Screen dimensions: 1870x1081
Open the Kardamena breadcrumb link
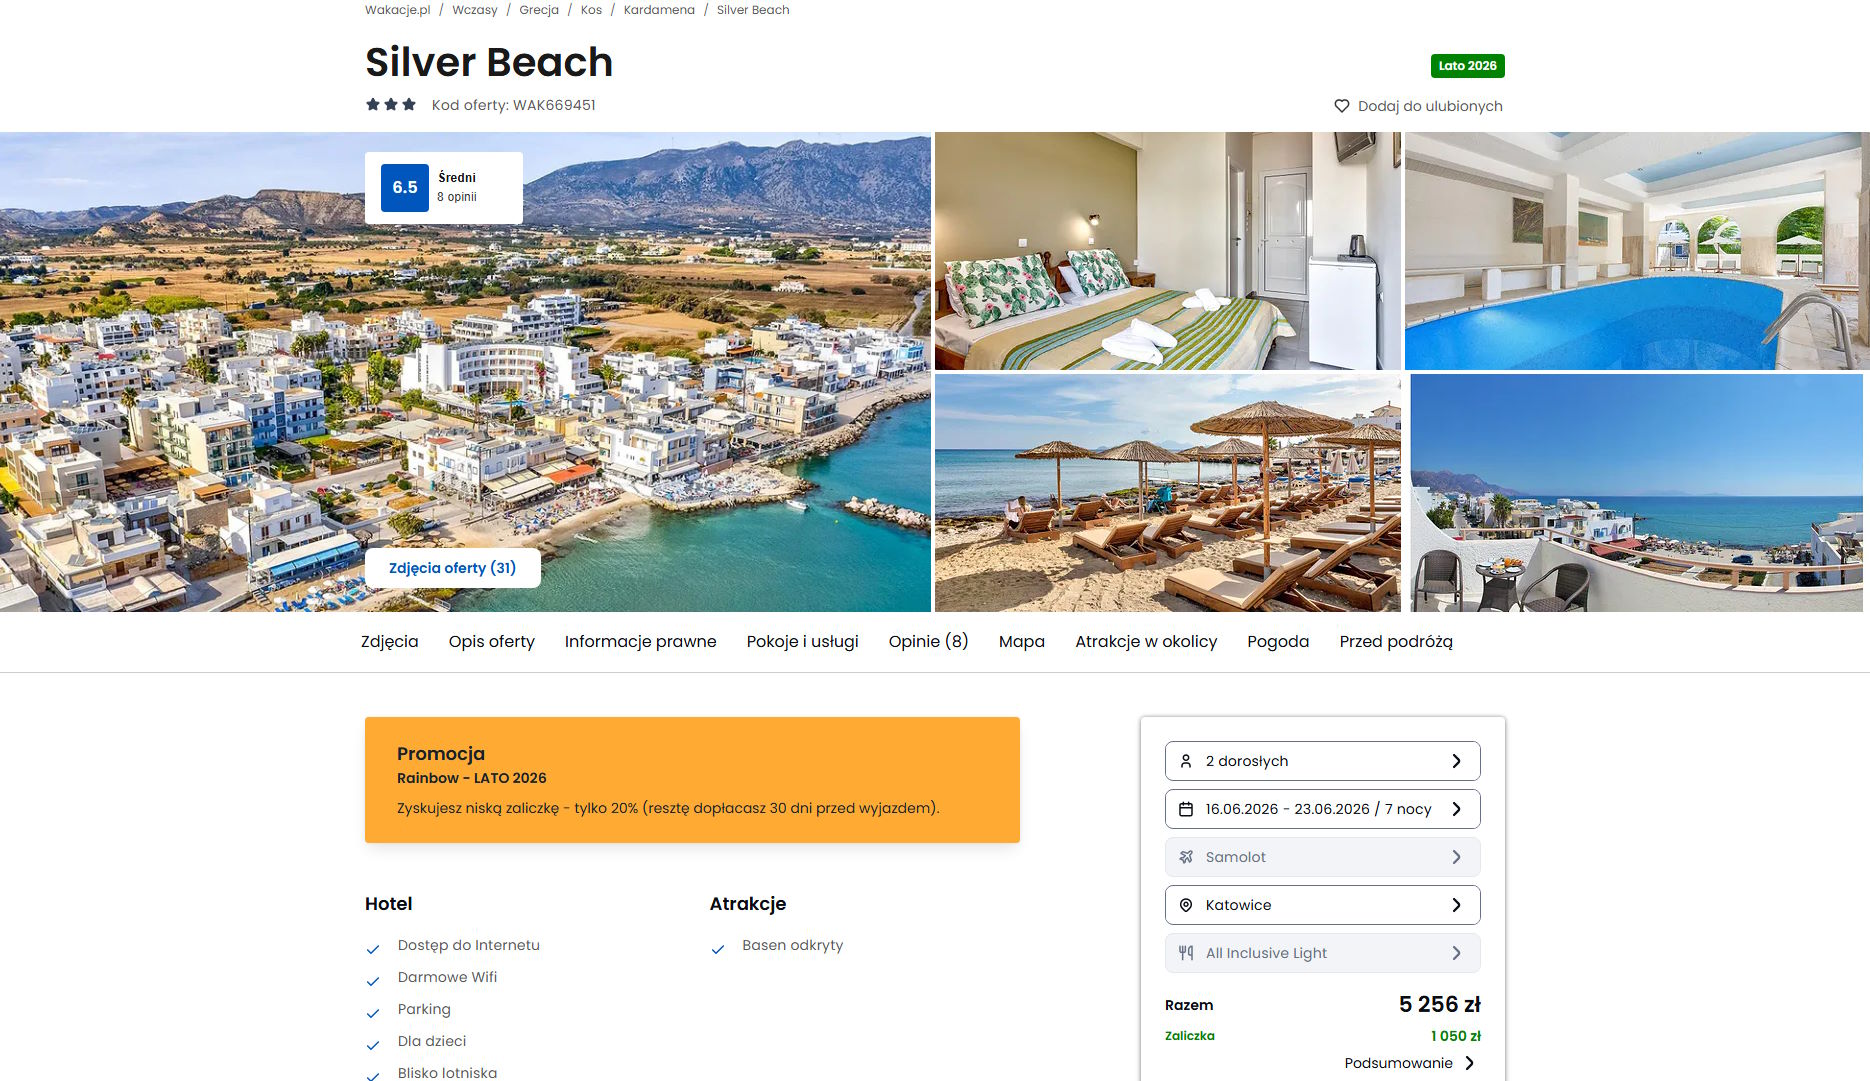tap(659, 10)
